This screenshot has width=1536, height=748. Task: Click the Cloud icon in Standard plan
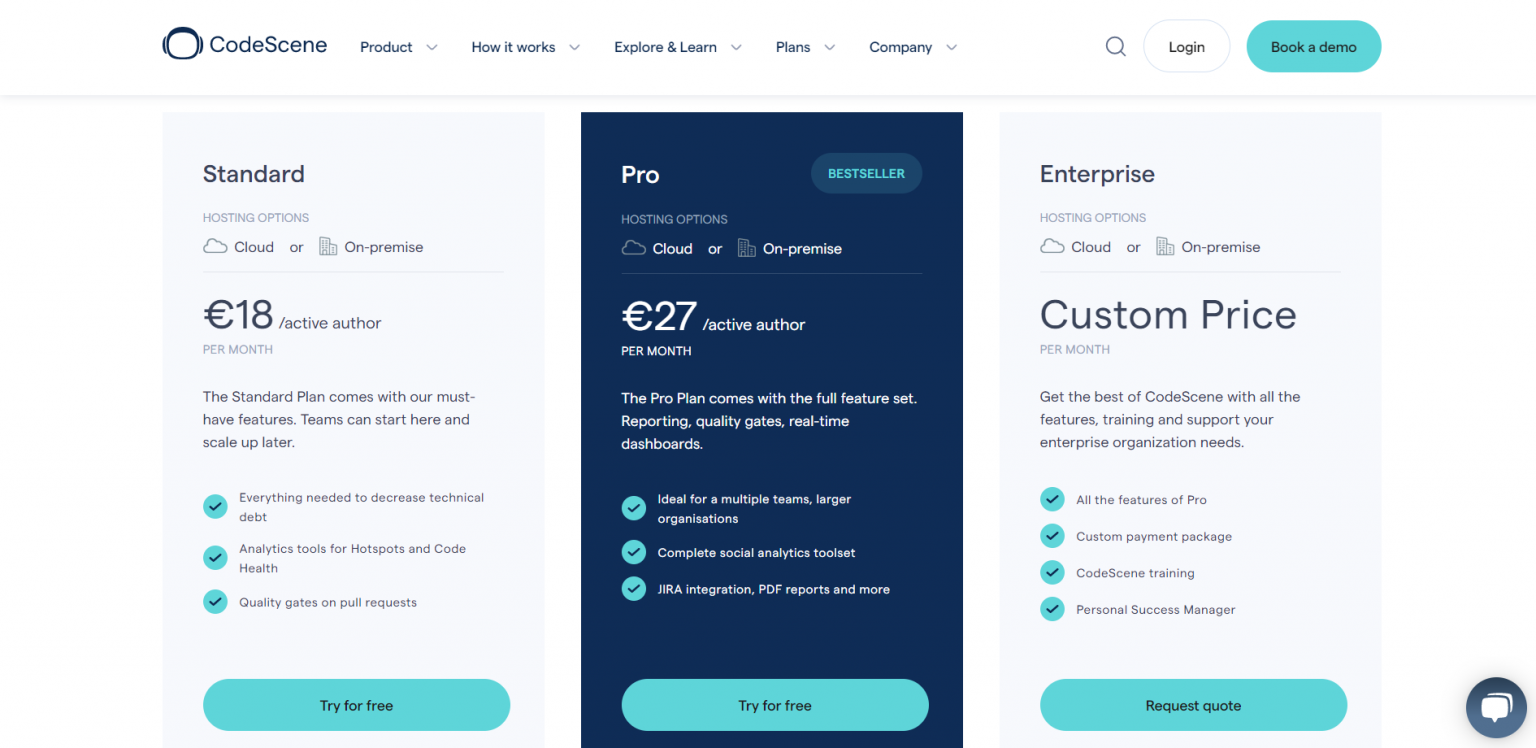click(x=215, y=247)
